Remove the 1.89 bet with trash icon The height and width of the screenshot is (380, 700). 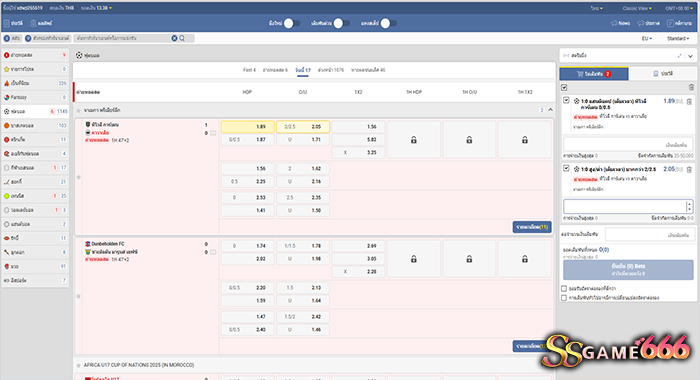point(689,101)
